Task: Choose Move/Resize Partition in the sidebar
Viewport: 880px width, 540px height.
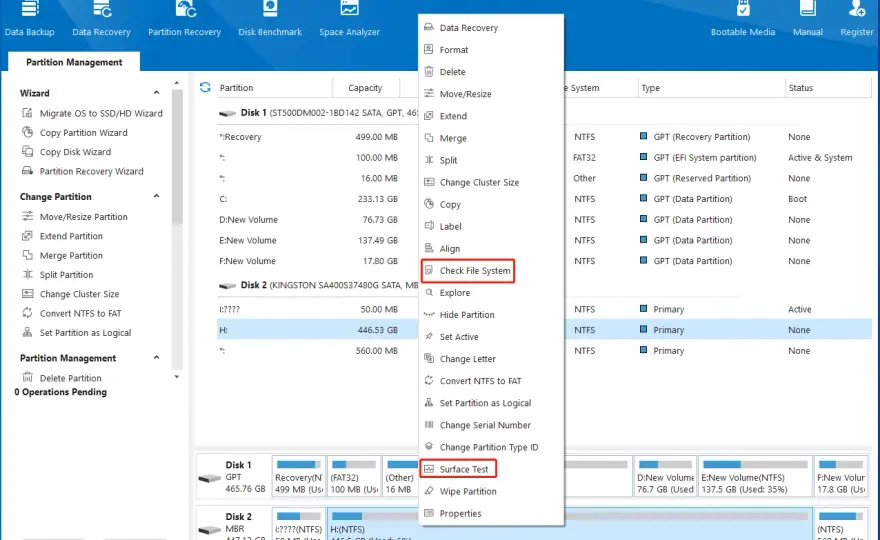Action: click(75, 217)
